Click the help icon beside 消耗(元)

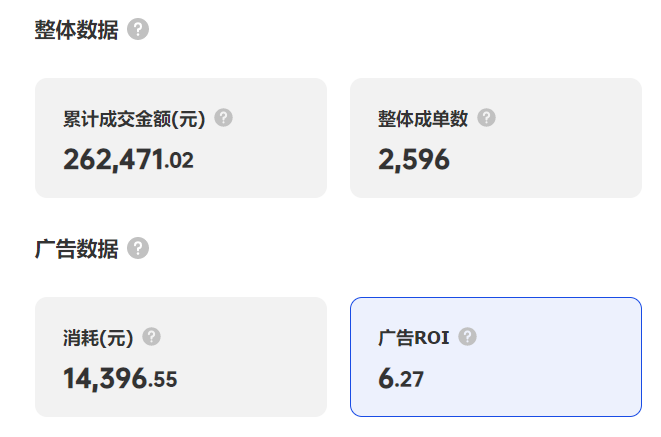[152, 337]
